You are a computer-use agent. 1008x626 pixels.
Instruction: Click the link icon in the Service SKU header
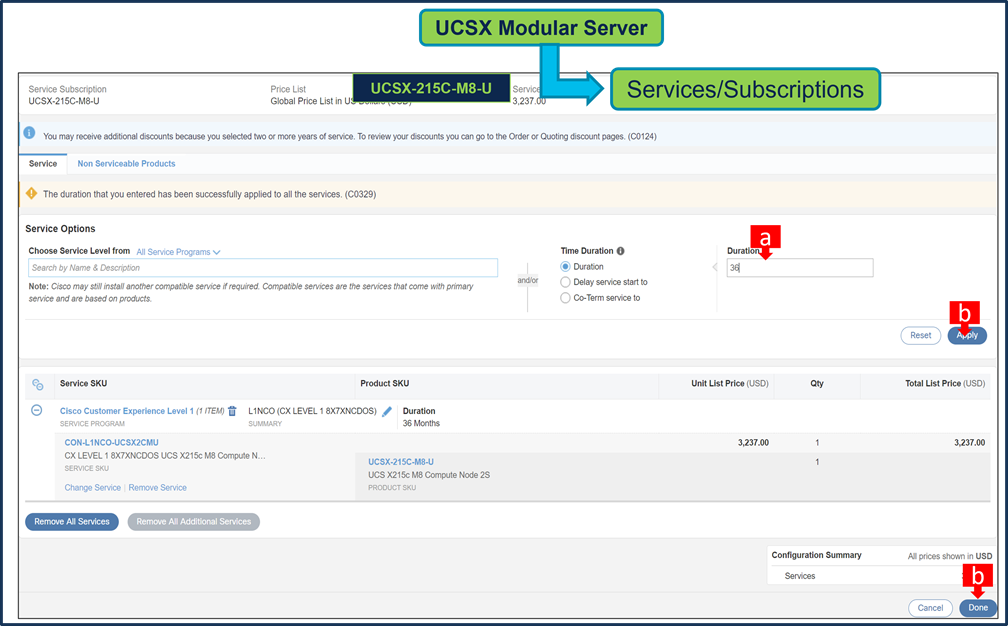[x=38, y=384]
